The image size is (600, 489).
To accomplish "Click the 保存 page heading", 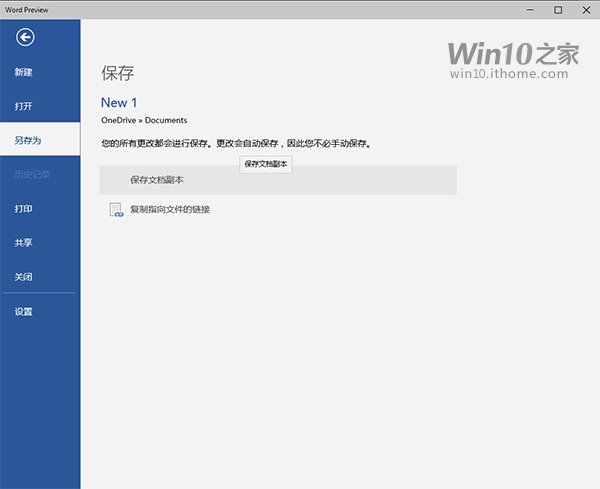I will [x=118, y=73].
